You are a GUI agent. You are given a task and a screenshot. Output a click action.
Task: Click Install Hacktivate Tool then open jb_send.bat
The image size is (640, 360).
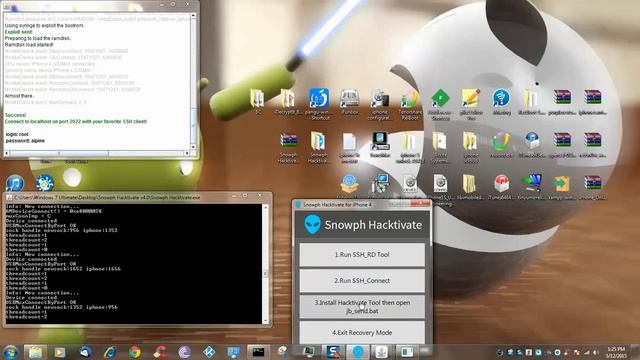tap(362, 307)
